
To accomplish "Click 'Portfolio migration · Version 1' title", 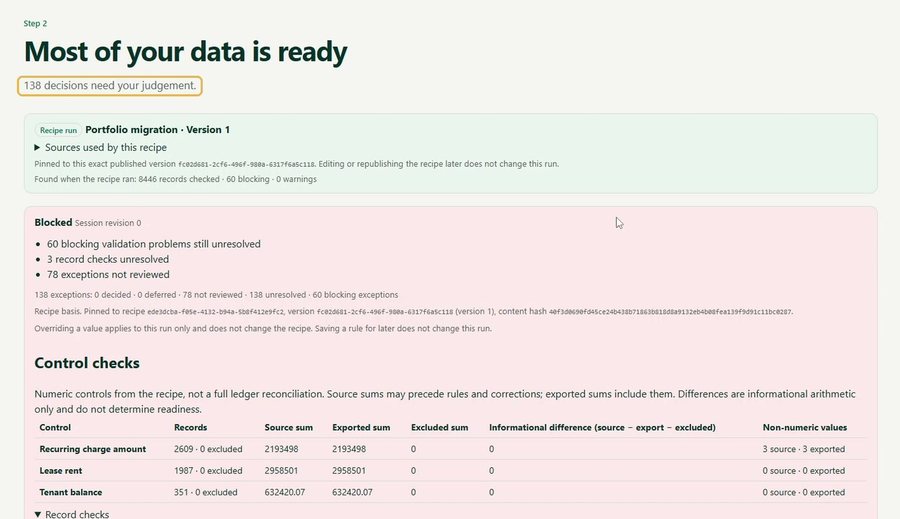I will point(157,130).
